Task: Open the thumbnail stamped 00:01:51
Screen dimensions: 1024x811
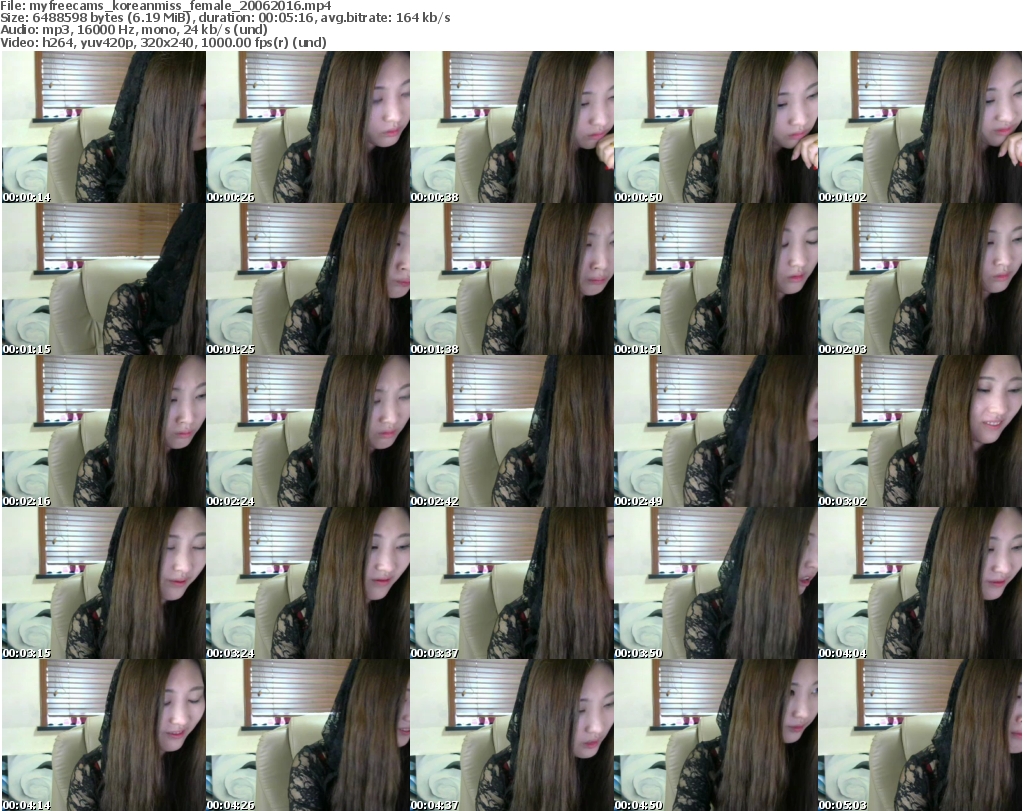Action: pos(716,279)
